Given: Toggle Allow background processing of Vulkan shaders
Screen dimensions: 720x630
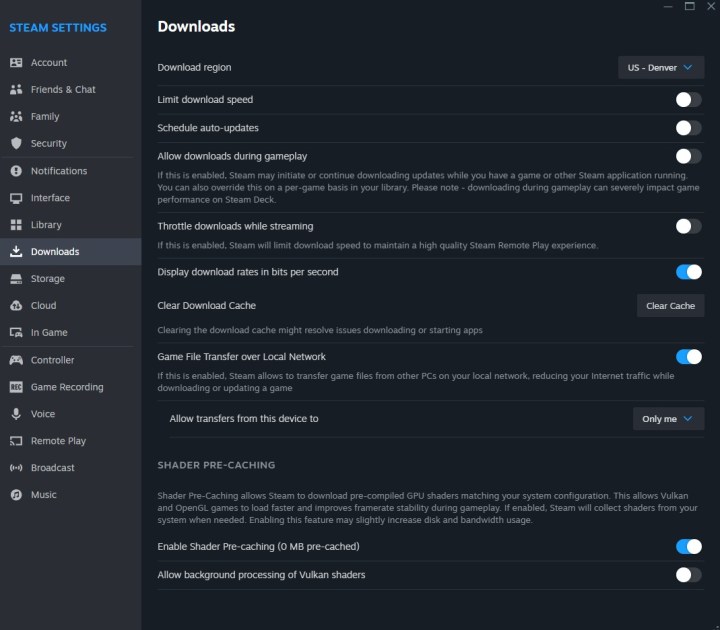Looking at the screenshot, I should 688,574.
